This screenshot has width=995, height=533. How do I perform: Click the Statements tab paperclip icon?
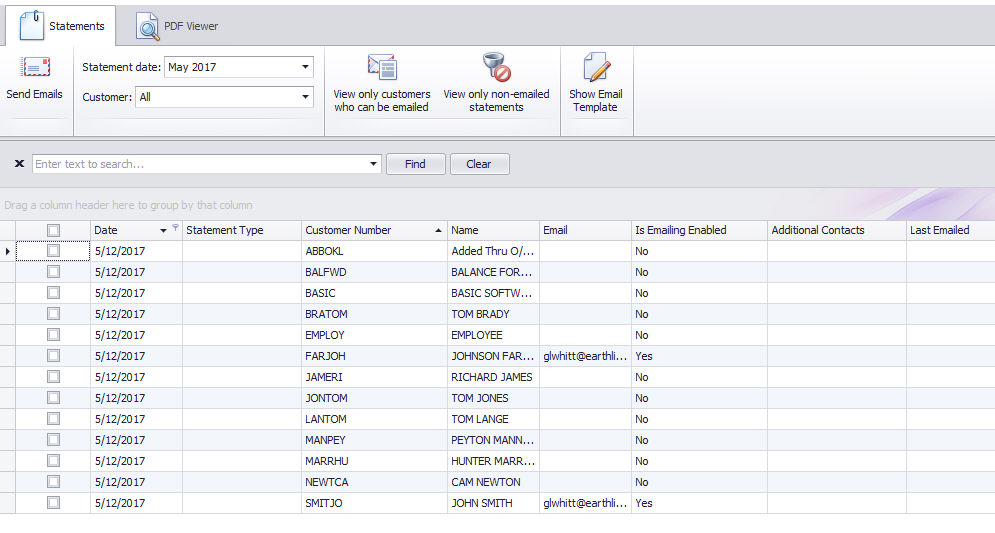pyautogui.click(x=32, y=25)
